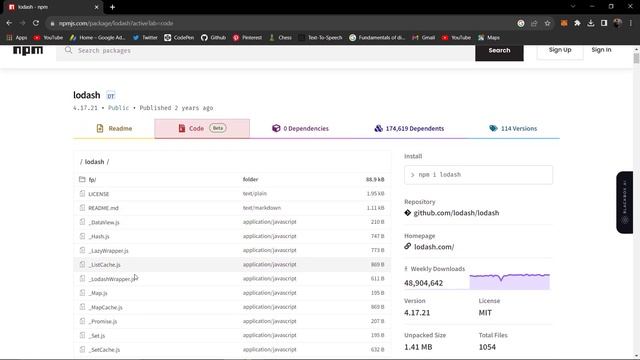
Task: Click the Search button
Action: 499,51
